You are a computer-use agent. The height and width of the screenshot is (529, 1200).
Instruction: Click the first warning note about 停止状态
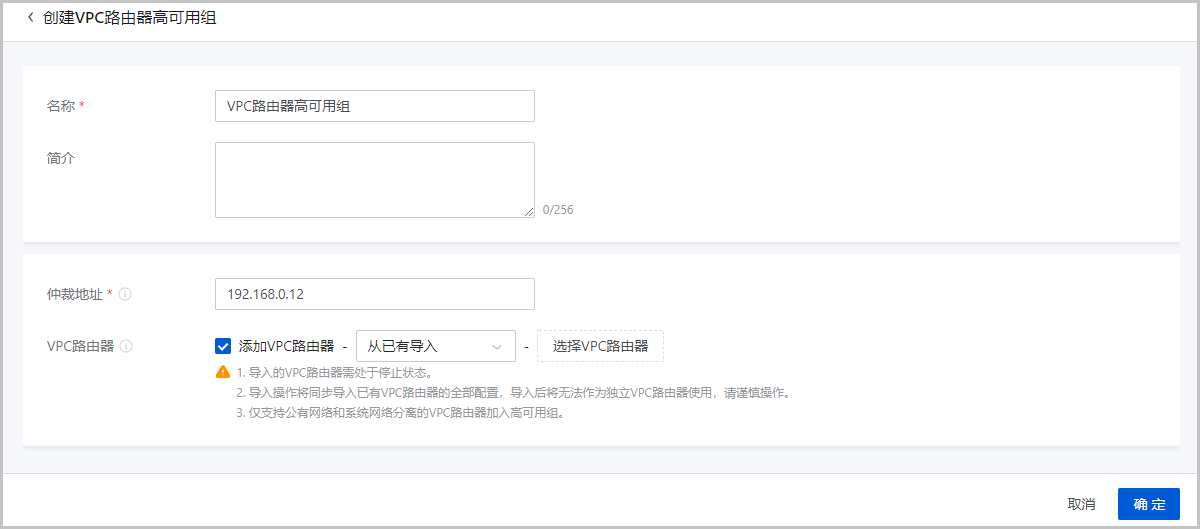click(334, 372)
